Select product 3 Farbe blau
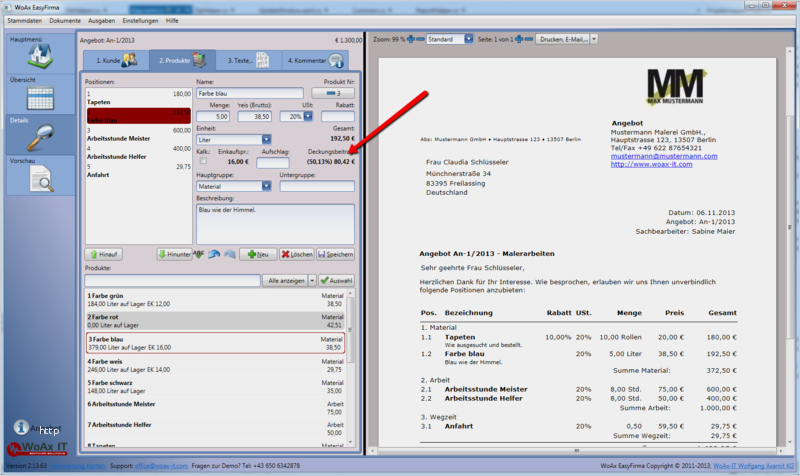The image size is (800, 476). tap(215, 343)
